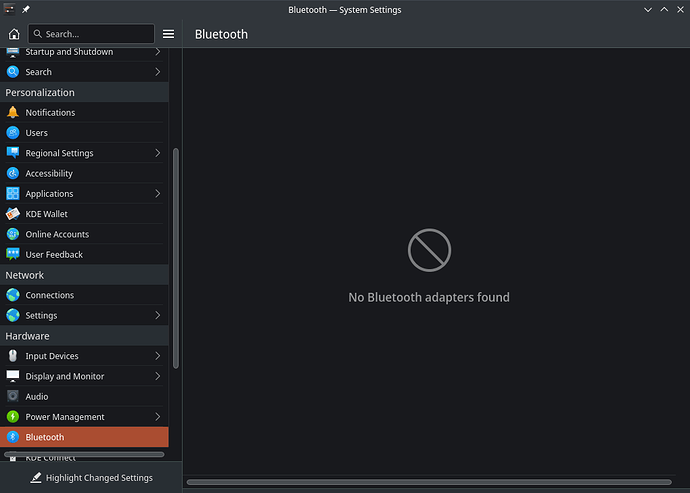
Task: Go to the settings home view
Action: click(14, 34)
